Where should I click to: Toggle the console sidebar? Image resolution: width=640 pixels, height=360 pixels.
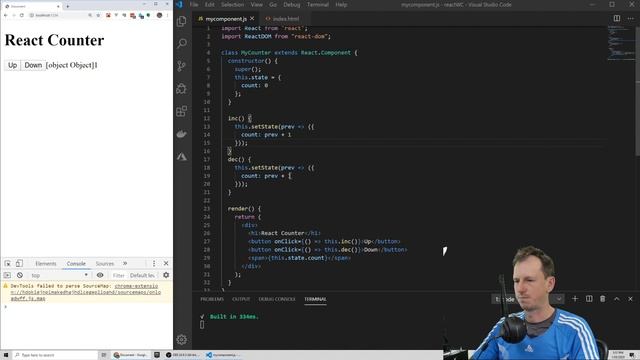7,275
